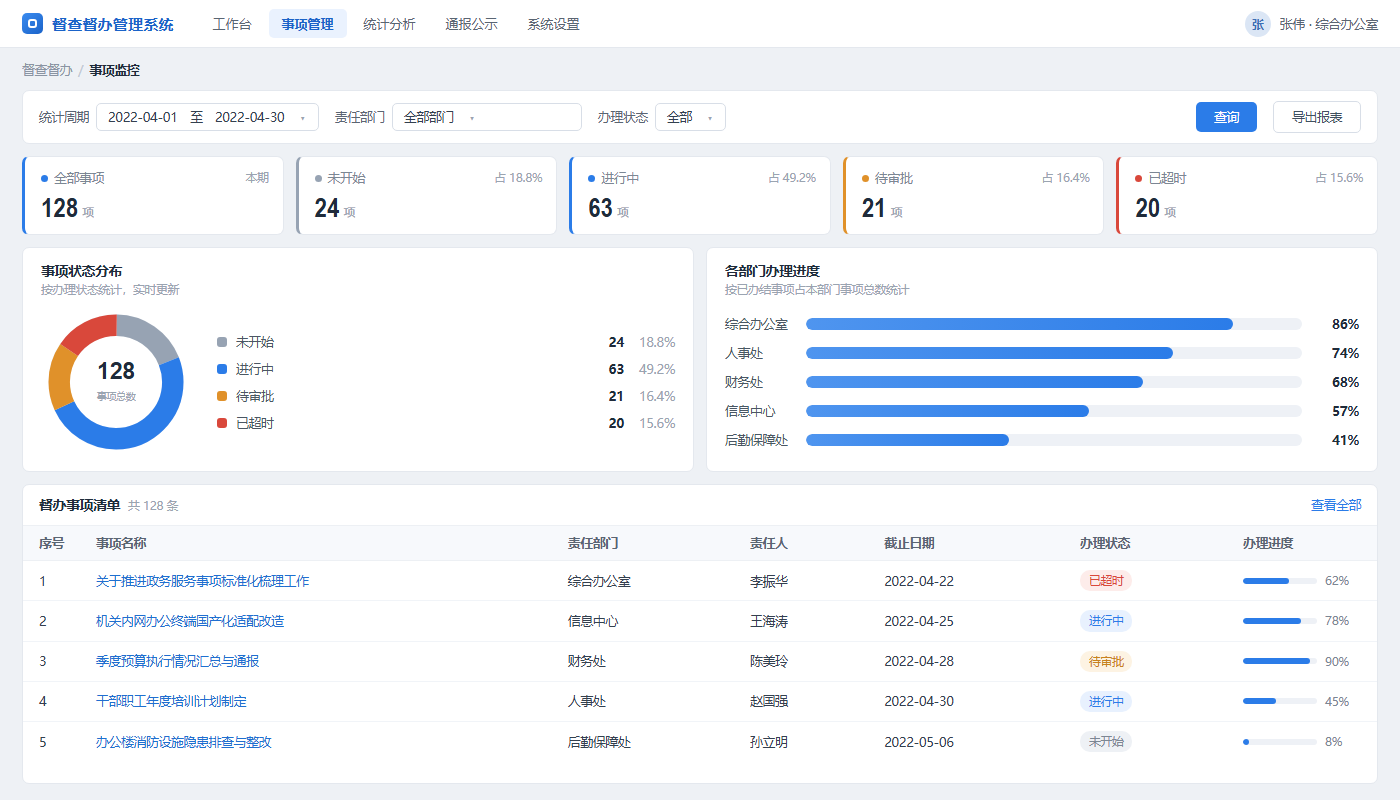1400x800 pixels.
Task: Click the 财务处 68% progress bar
Action: coord(1054,382)
